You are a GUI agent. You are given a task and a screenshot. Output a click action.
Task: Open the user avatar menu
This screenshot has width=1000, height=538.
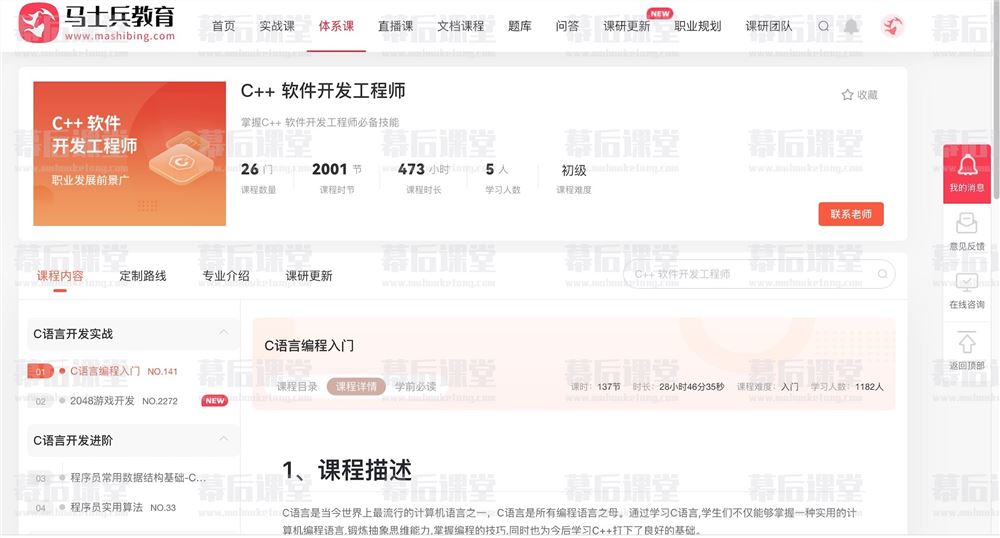pos(892,26)
